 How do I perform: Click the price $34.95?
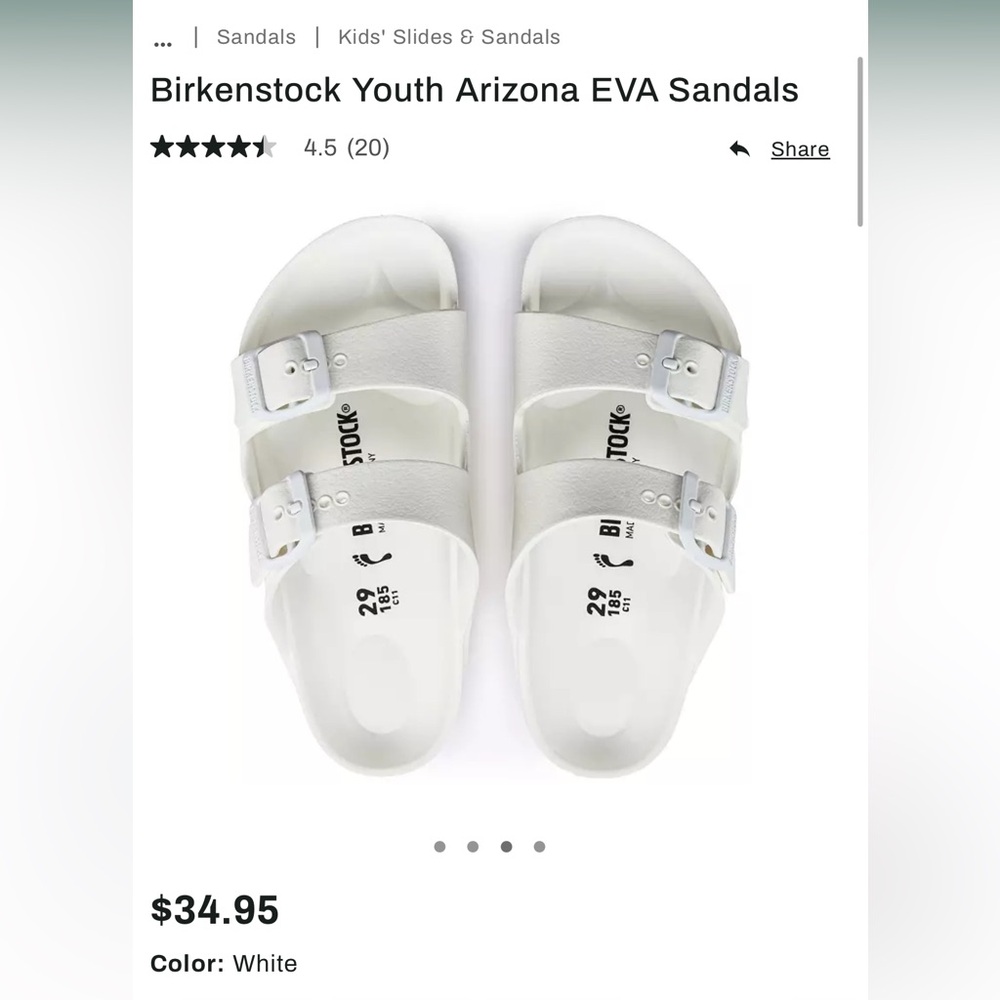215,911
